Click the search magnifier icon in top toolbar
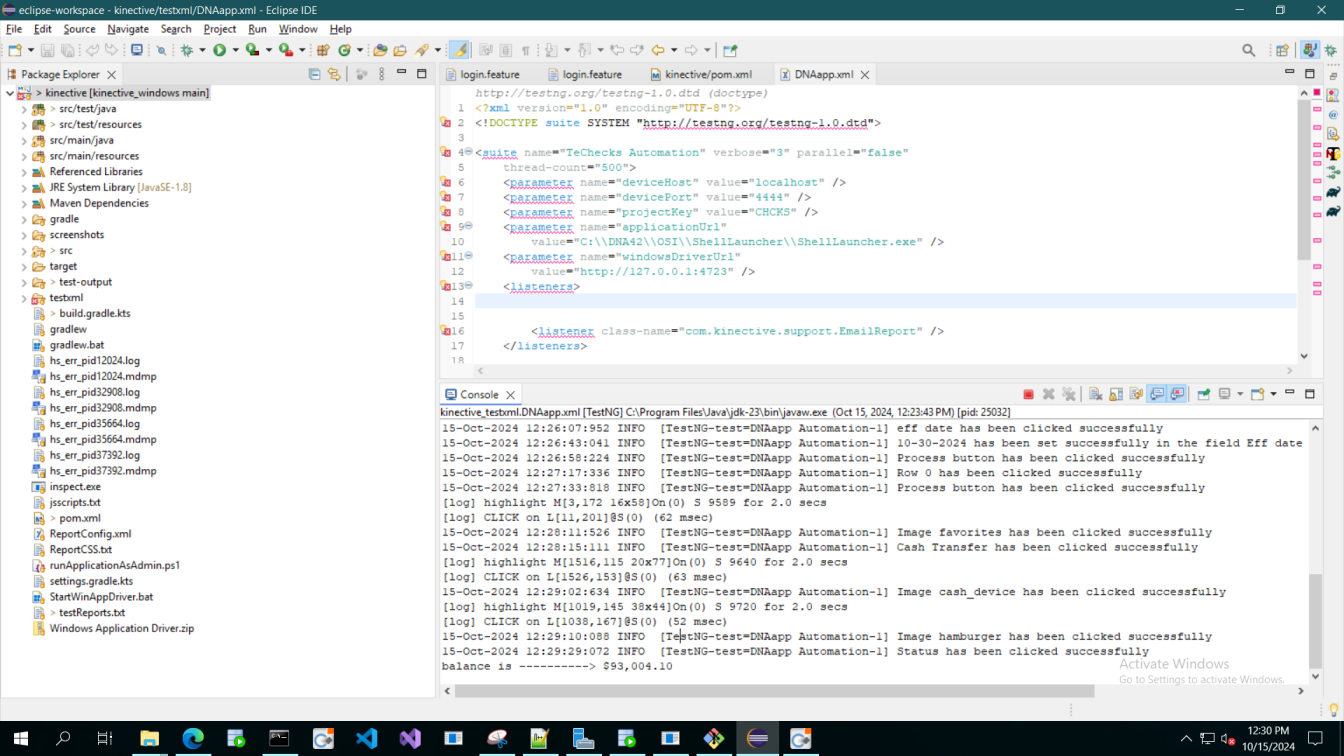The height and width of the screenshot is (756, 1344). coord(1248,50)
